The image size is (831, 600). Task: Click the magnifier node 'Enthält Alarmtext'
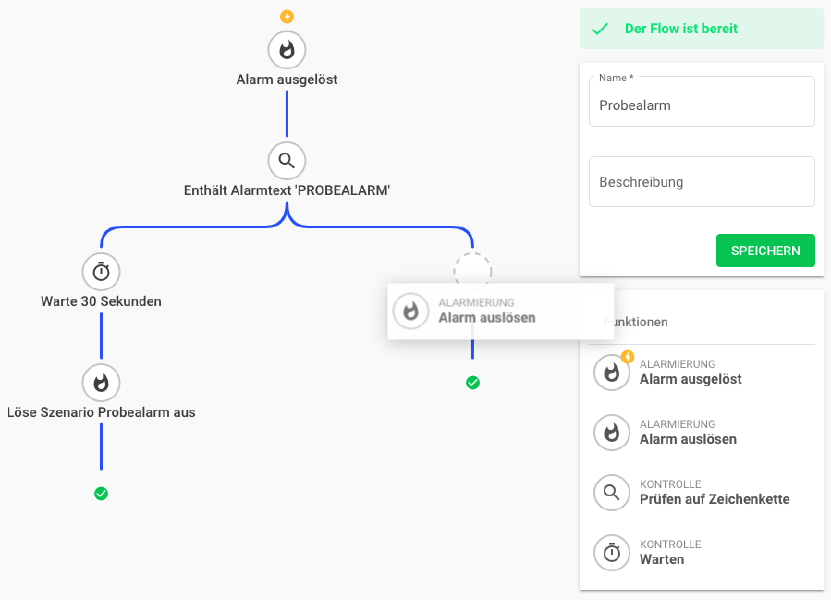tap(287, 160)
